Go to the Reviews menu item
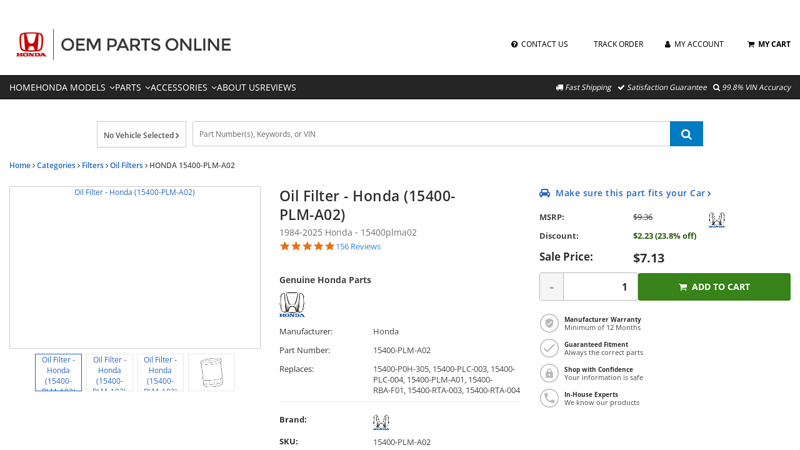Screen dimensions: 800x450 click(277, 87)
